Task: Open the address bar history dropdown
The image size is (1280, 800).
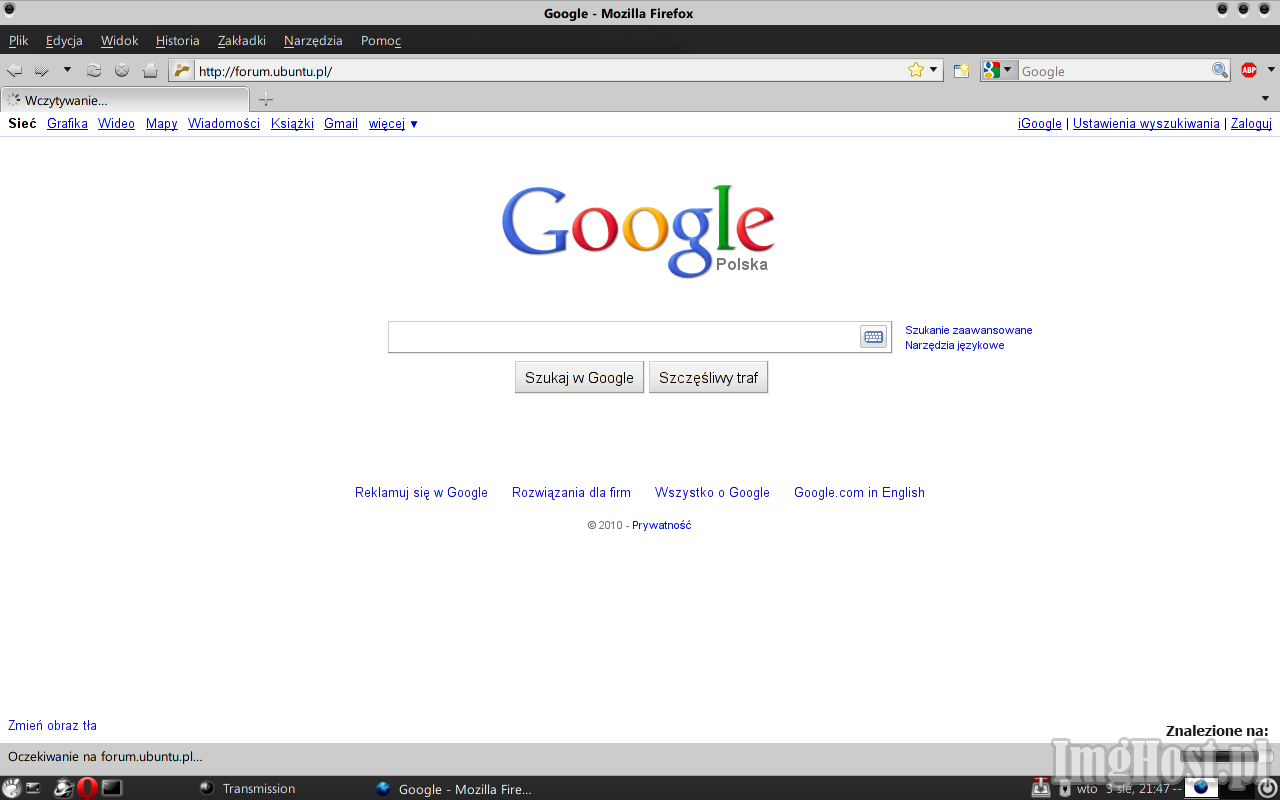Action: [x=934, y=70]
